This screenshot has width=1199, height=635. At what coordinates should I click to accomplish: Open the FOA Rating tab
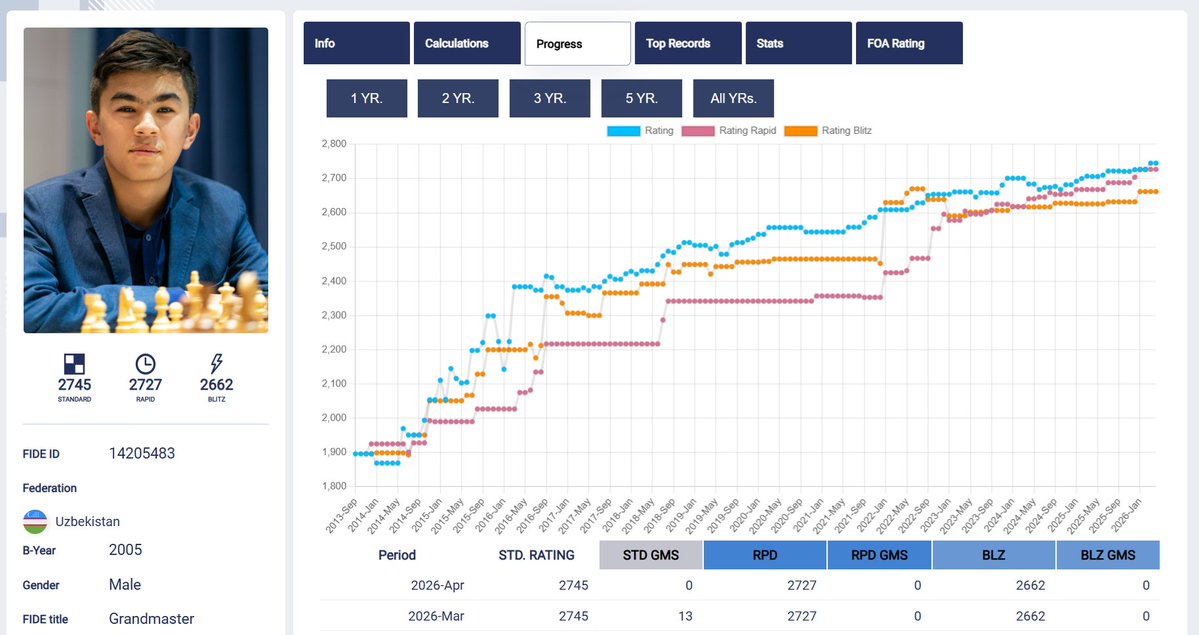908,43
